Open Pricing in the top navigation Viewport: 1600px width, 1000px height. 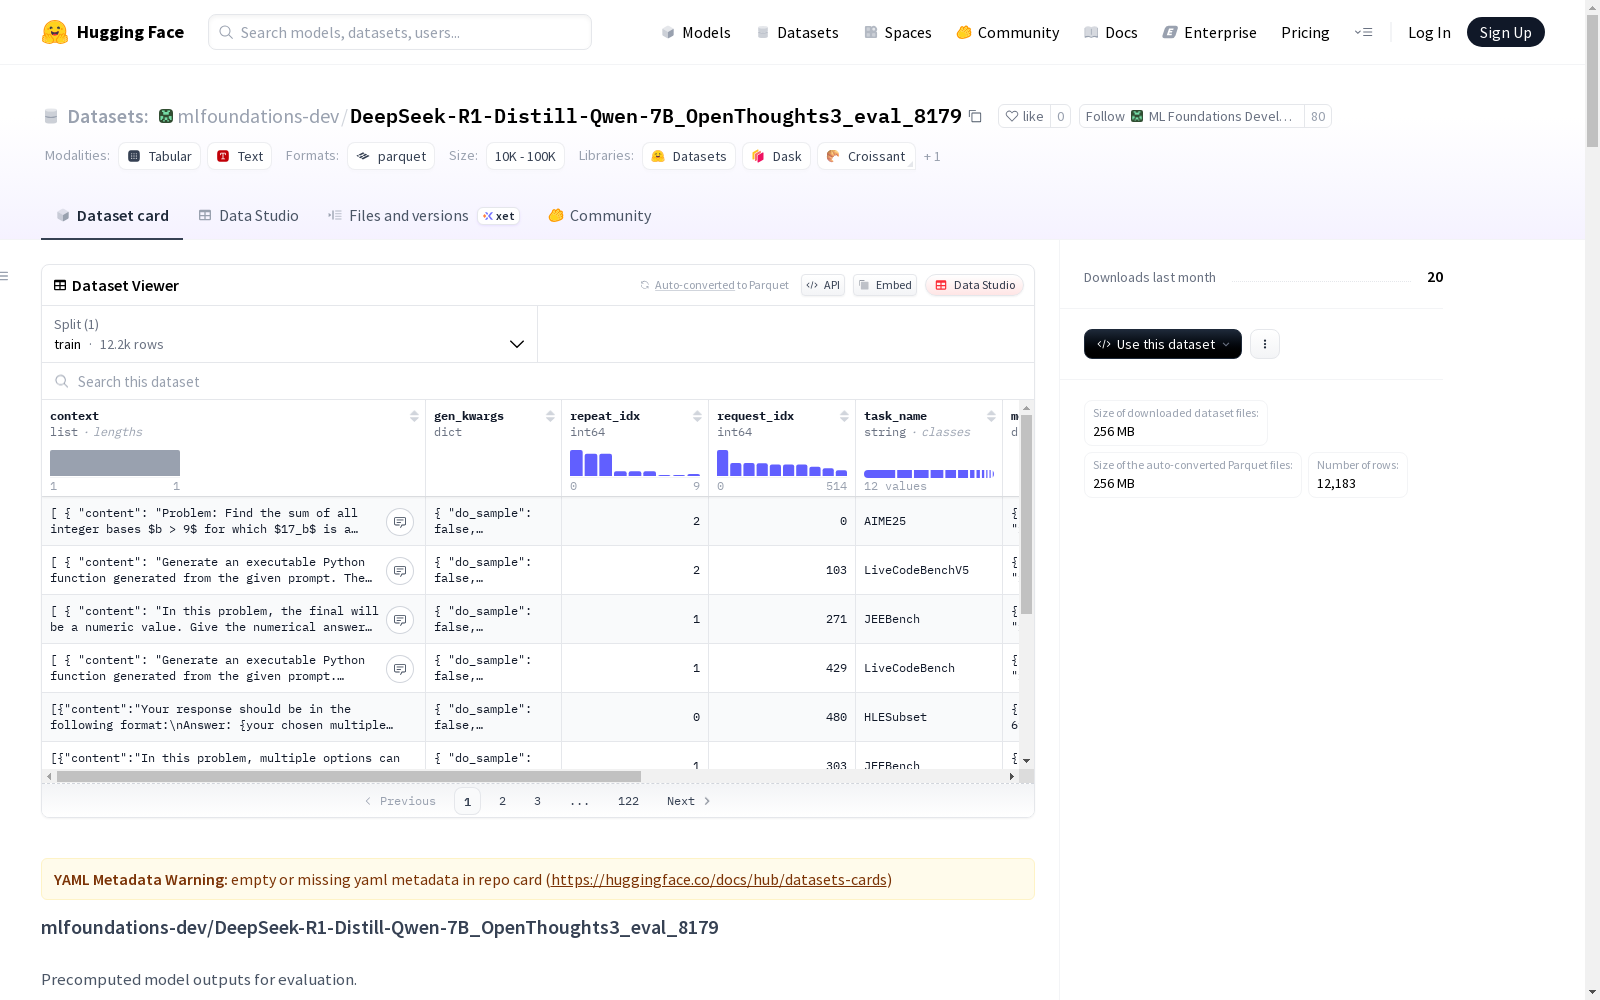[1305, 32]
